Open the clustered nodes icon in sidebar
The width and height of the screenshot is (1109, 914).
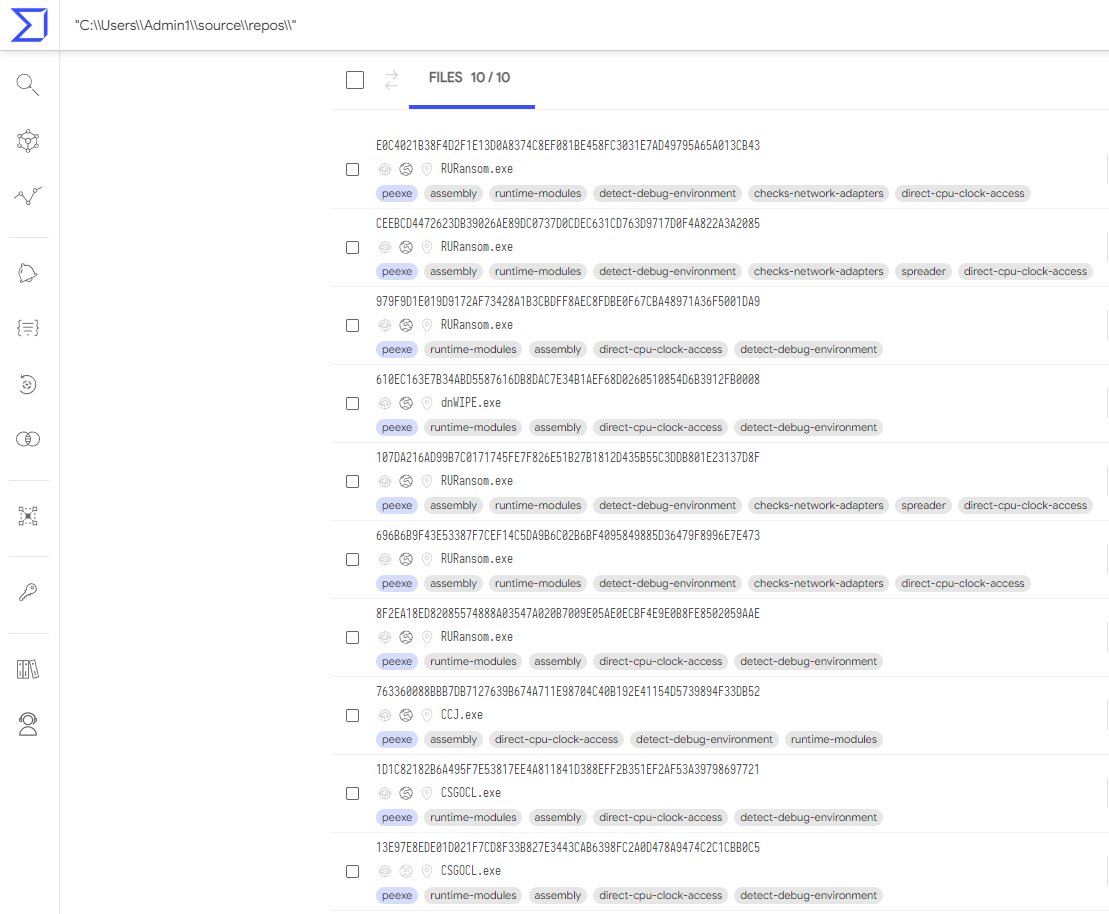click(28, 516)
